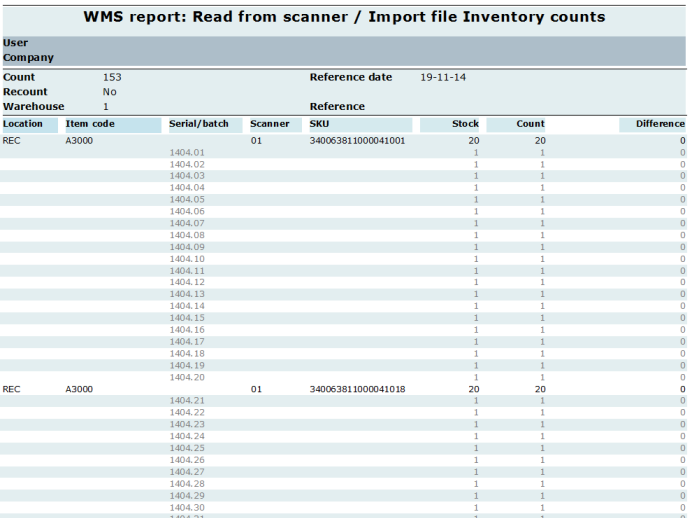The height and width of the screenshot is (518, 688).
Task: Select serial number 1404.10
Action: 187,259
